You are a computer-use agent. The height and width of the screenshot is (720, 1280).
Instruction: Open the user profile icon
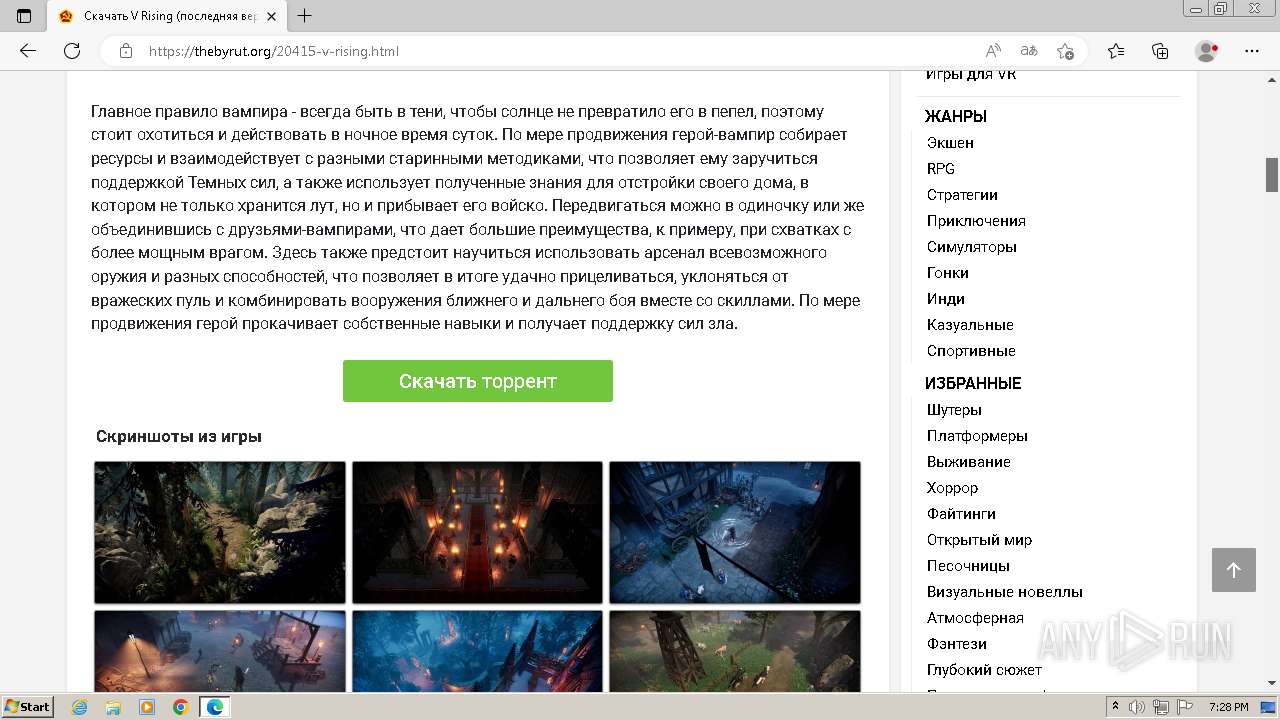click(x=1207, y=51)
